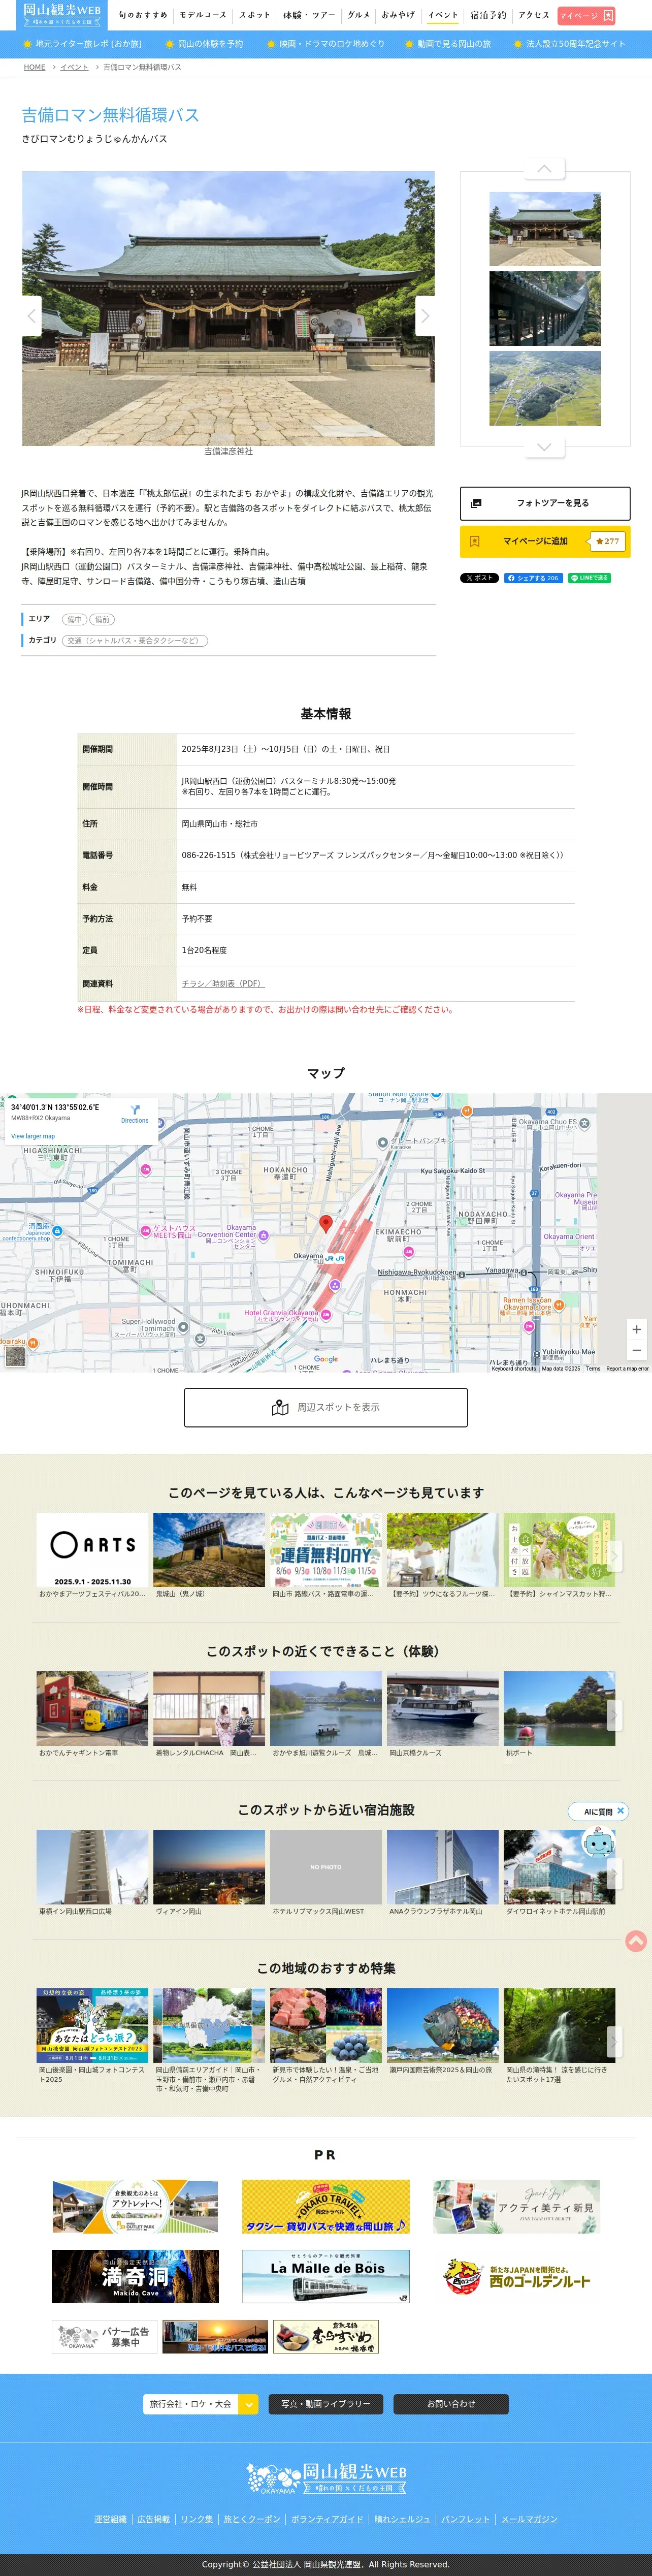Open 岡山京橋クルーズ card
Screen dimensions: 652x2576
pos(443,1715)
